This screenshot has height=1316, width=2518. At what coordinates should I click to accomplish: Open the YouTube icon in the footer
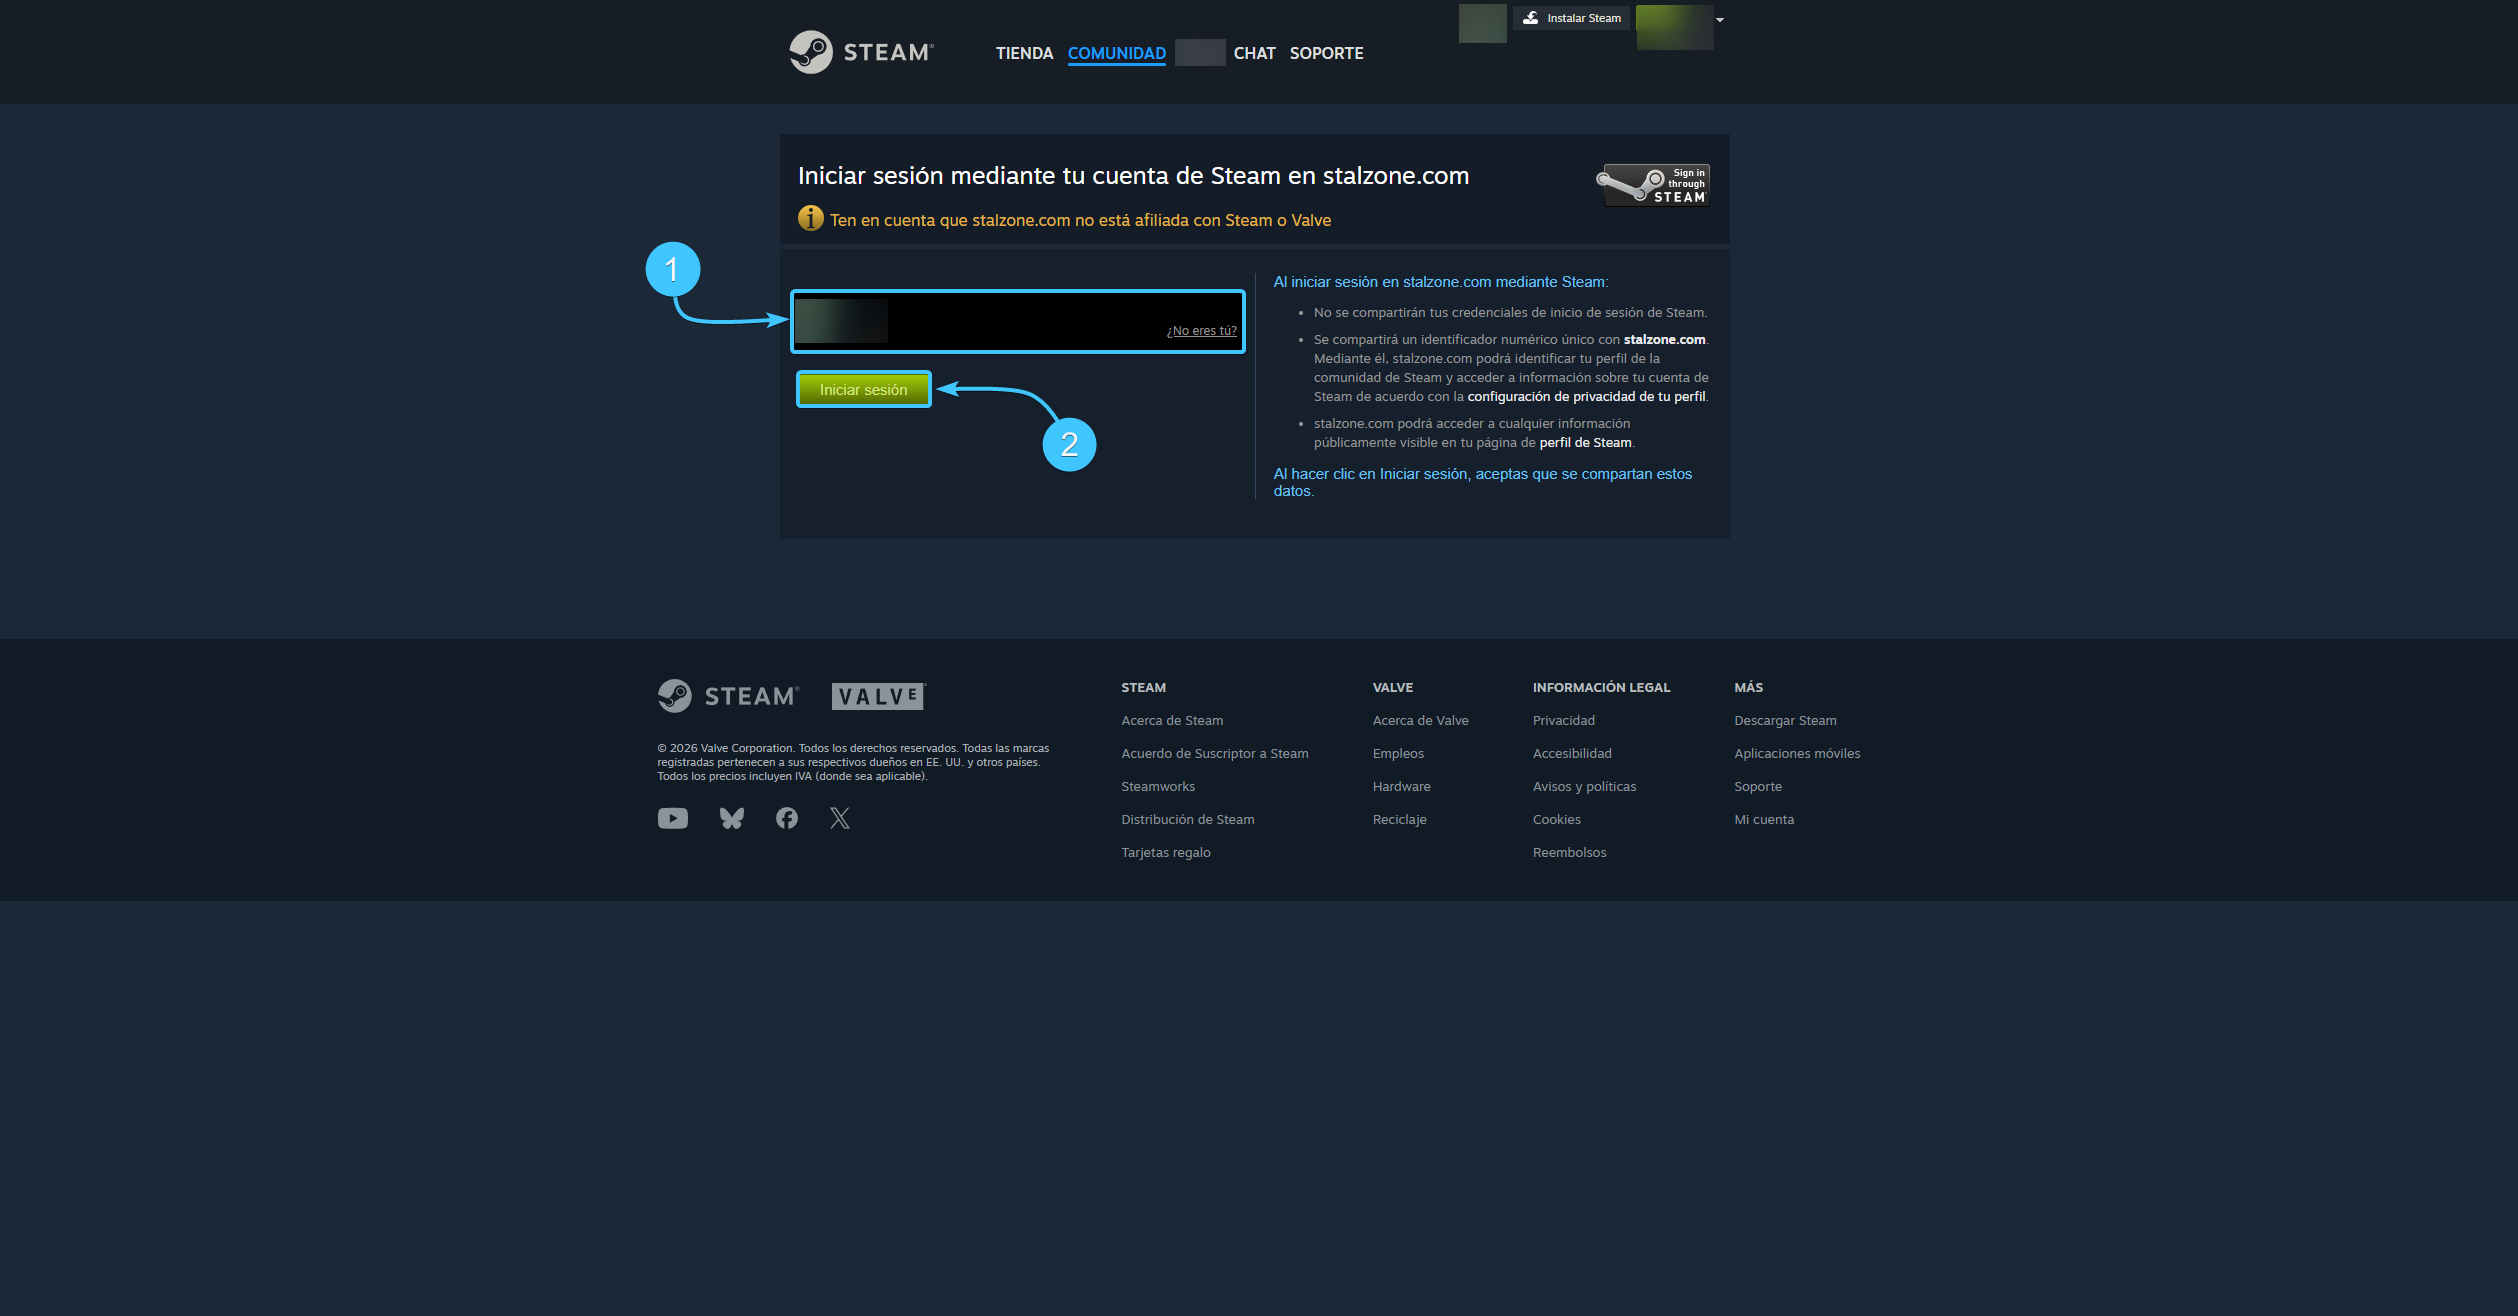673,819
